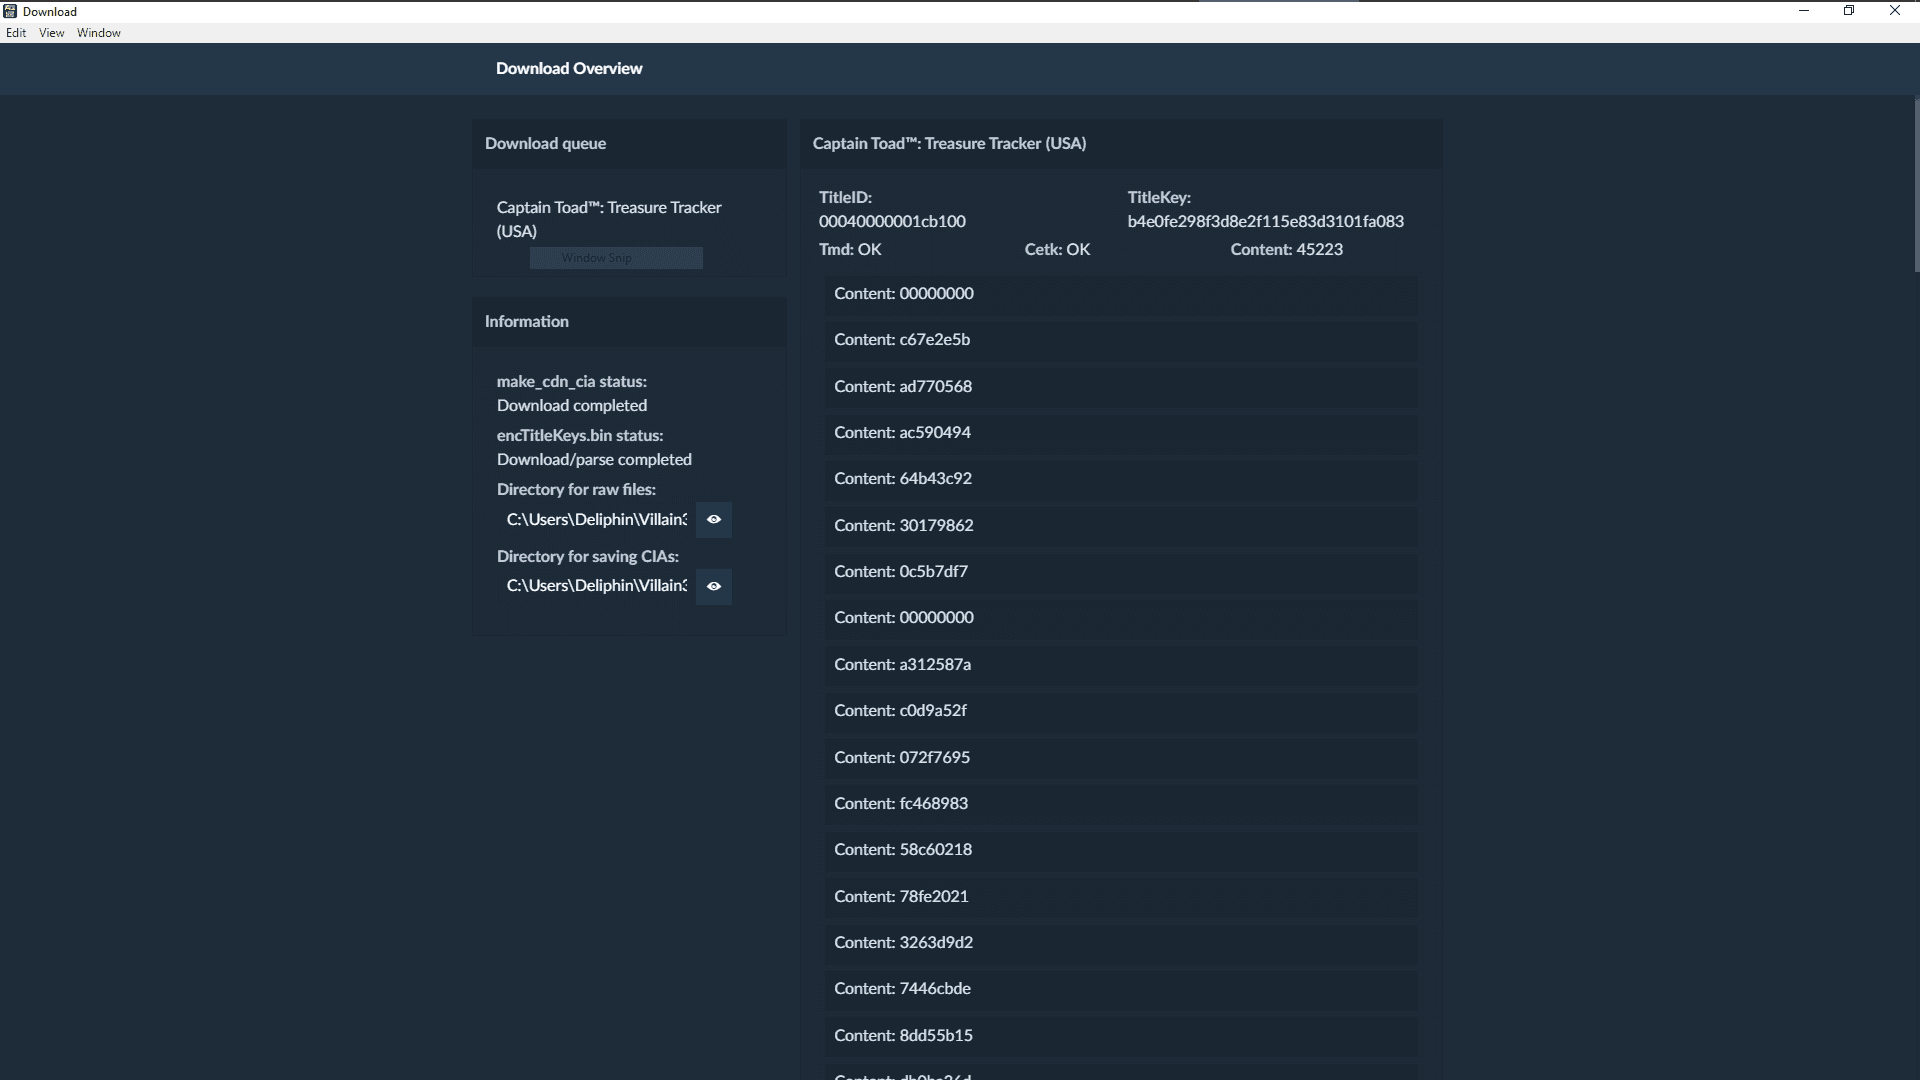Open the Window menu
Screen dimensions: 1920x1080
[99, 33]
